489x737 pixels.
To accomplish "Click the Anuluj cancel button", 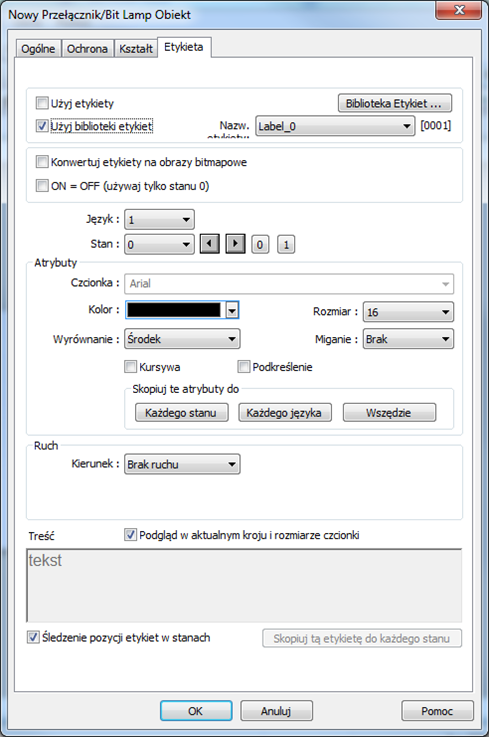I will [x=276, y=711].
